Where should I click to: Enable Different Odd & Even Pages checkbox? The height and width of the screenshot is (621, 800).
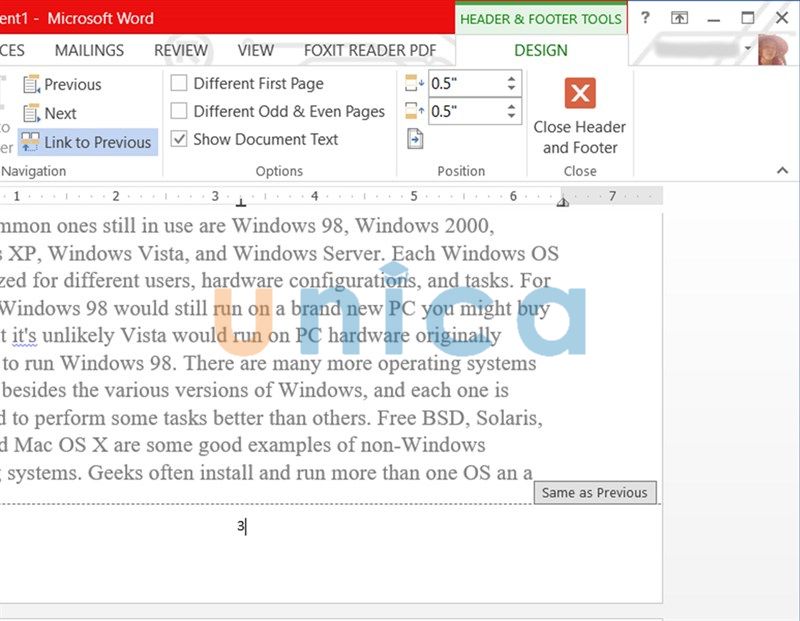(x=179, y=111)
